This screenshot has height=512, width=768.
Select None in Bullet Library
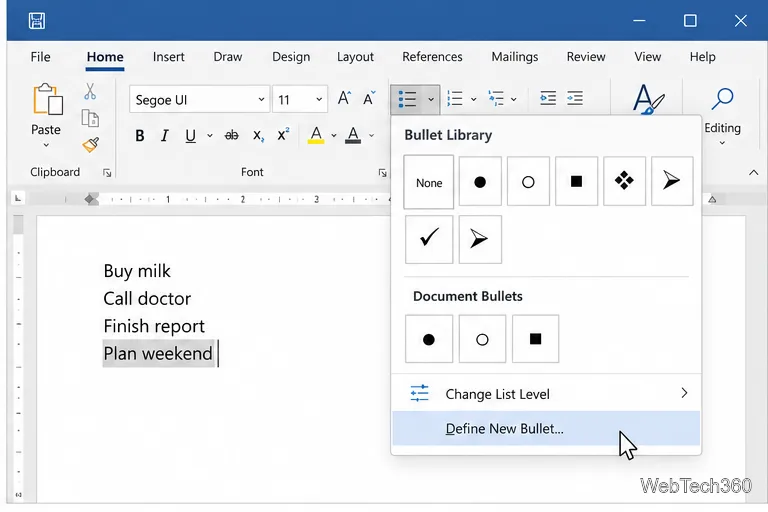pyautogui.click(x=429, y=182)
